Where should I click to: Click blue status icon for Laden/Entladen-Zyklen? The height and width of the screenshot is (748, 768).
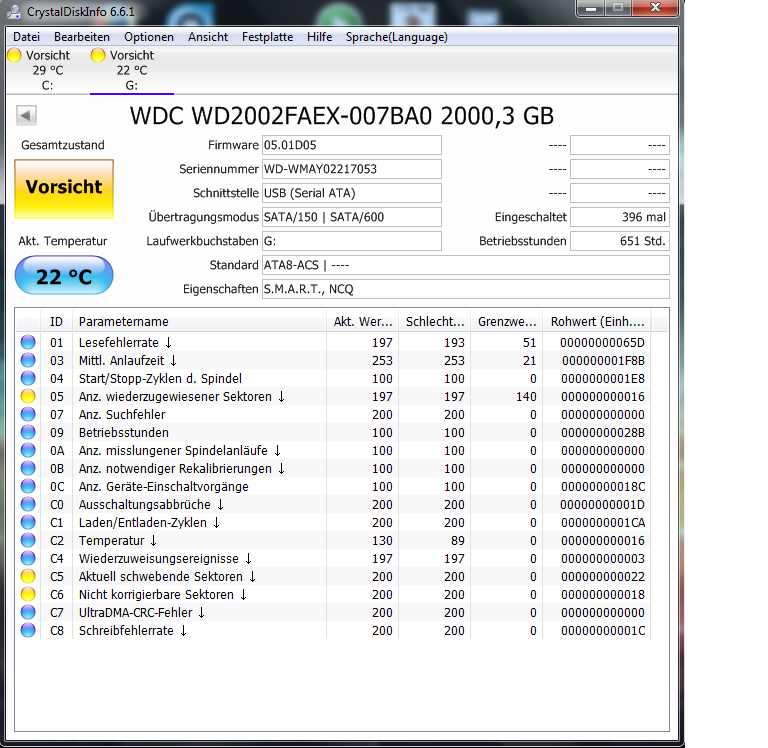click(x=28, y=522)
